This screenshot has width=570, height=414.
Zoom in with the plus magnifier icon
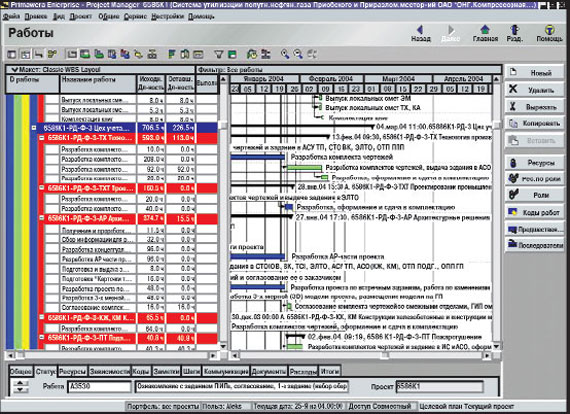coord(285,55)
